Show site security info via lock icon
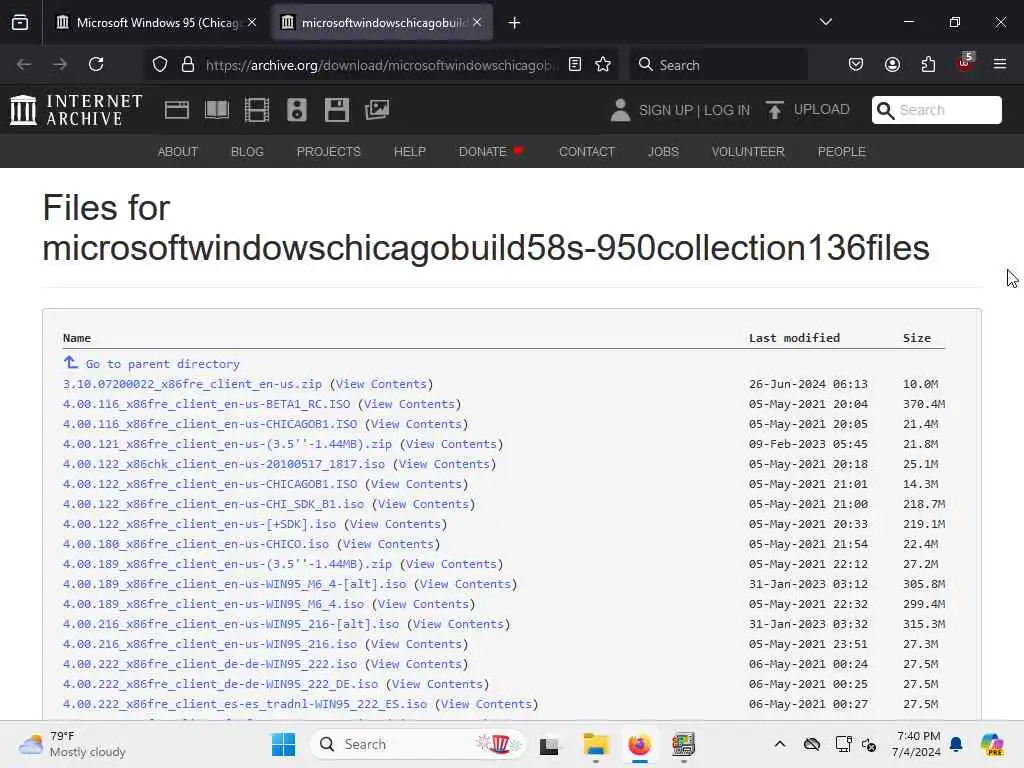The height and width of the screenshot is (768, 1024). pyautogui.click(x=188, y=64)
